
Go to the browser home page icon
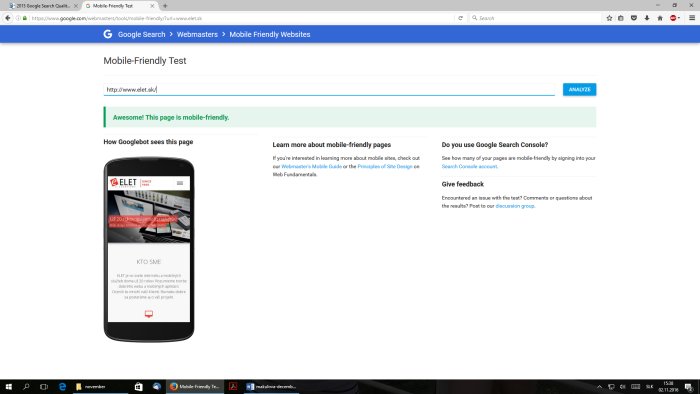(660, 18)
